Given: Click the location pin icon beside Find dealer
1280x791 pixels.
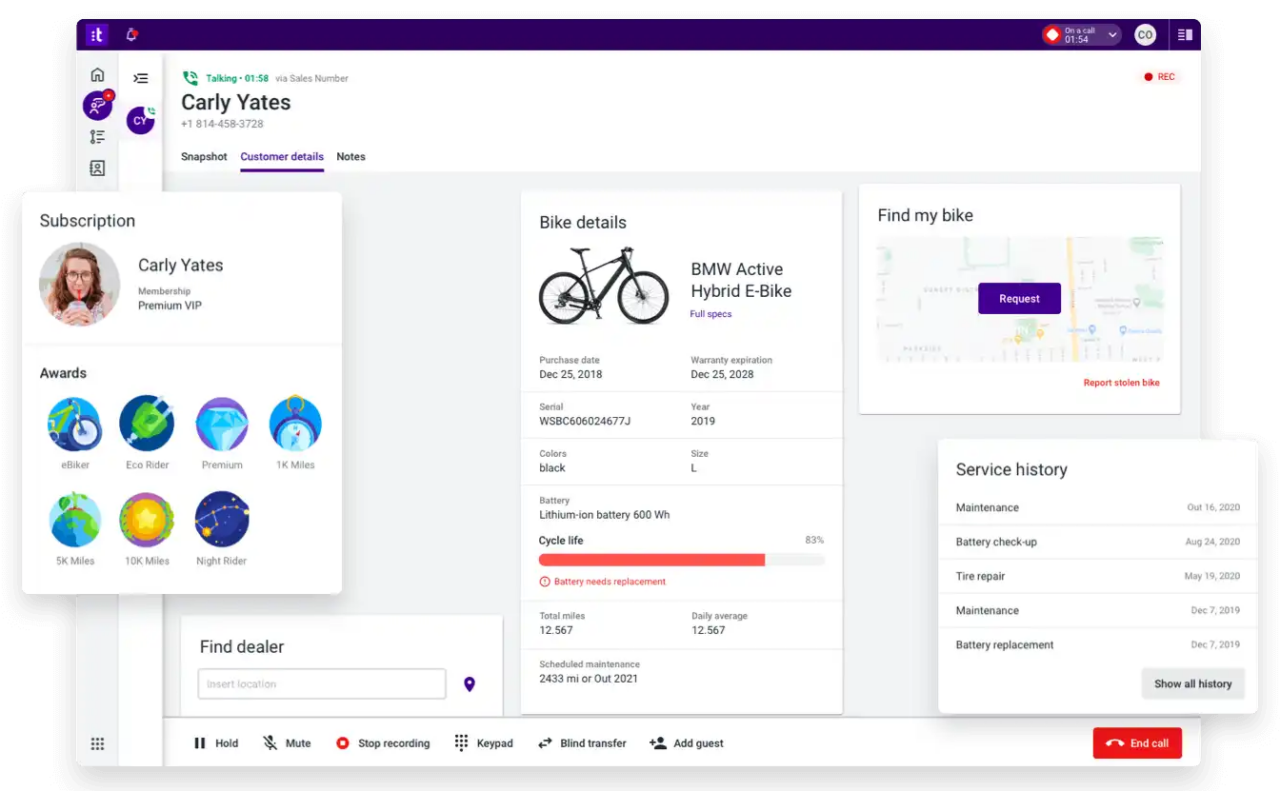Looking at the screenshot, I should coord(469,684).
